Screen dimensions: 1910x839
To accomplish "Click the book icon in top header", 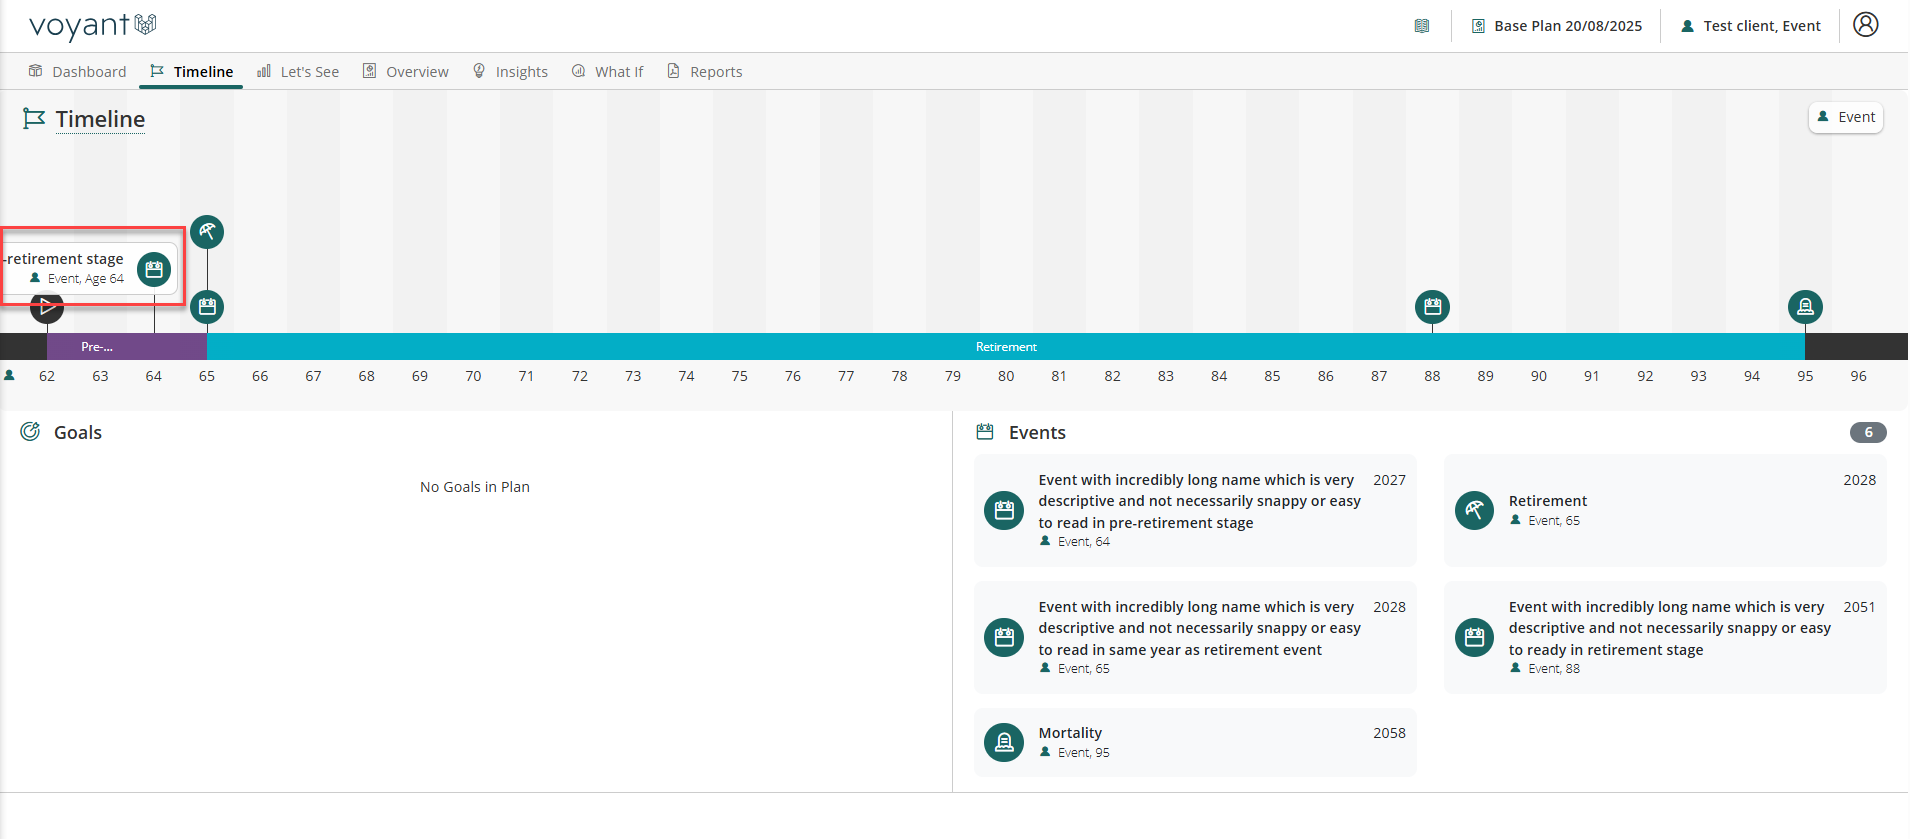I will point(1422,26).
